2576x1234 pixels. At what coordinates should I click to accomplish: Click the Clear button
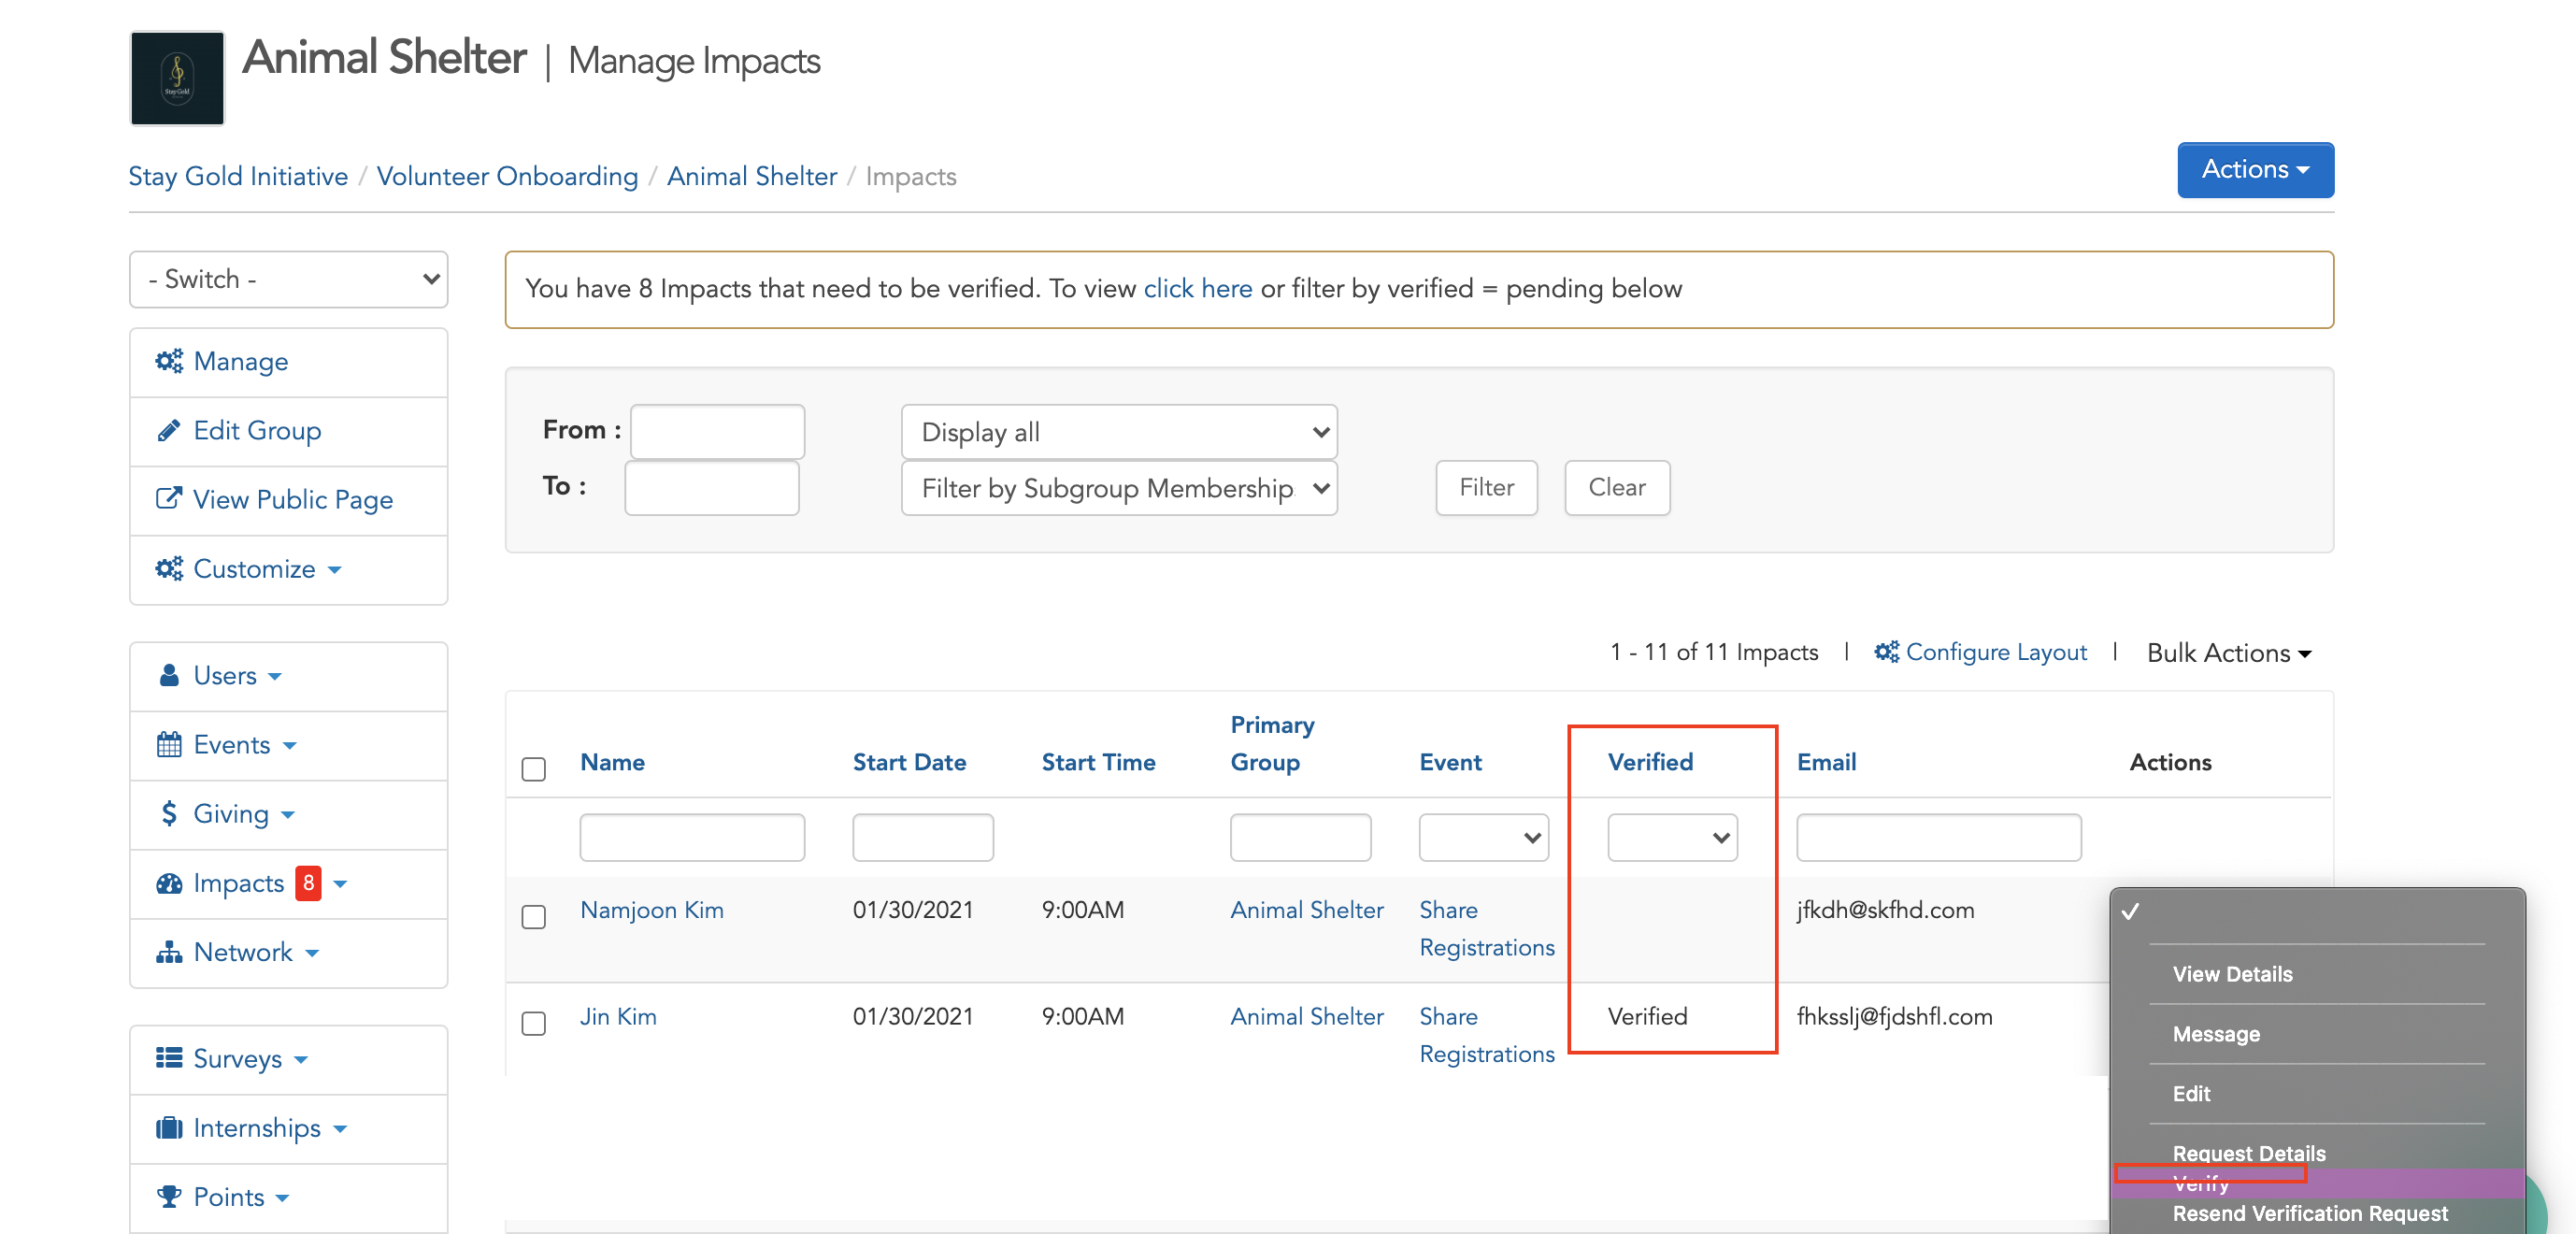pos(1617,488)
